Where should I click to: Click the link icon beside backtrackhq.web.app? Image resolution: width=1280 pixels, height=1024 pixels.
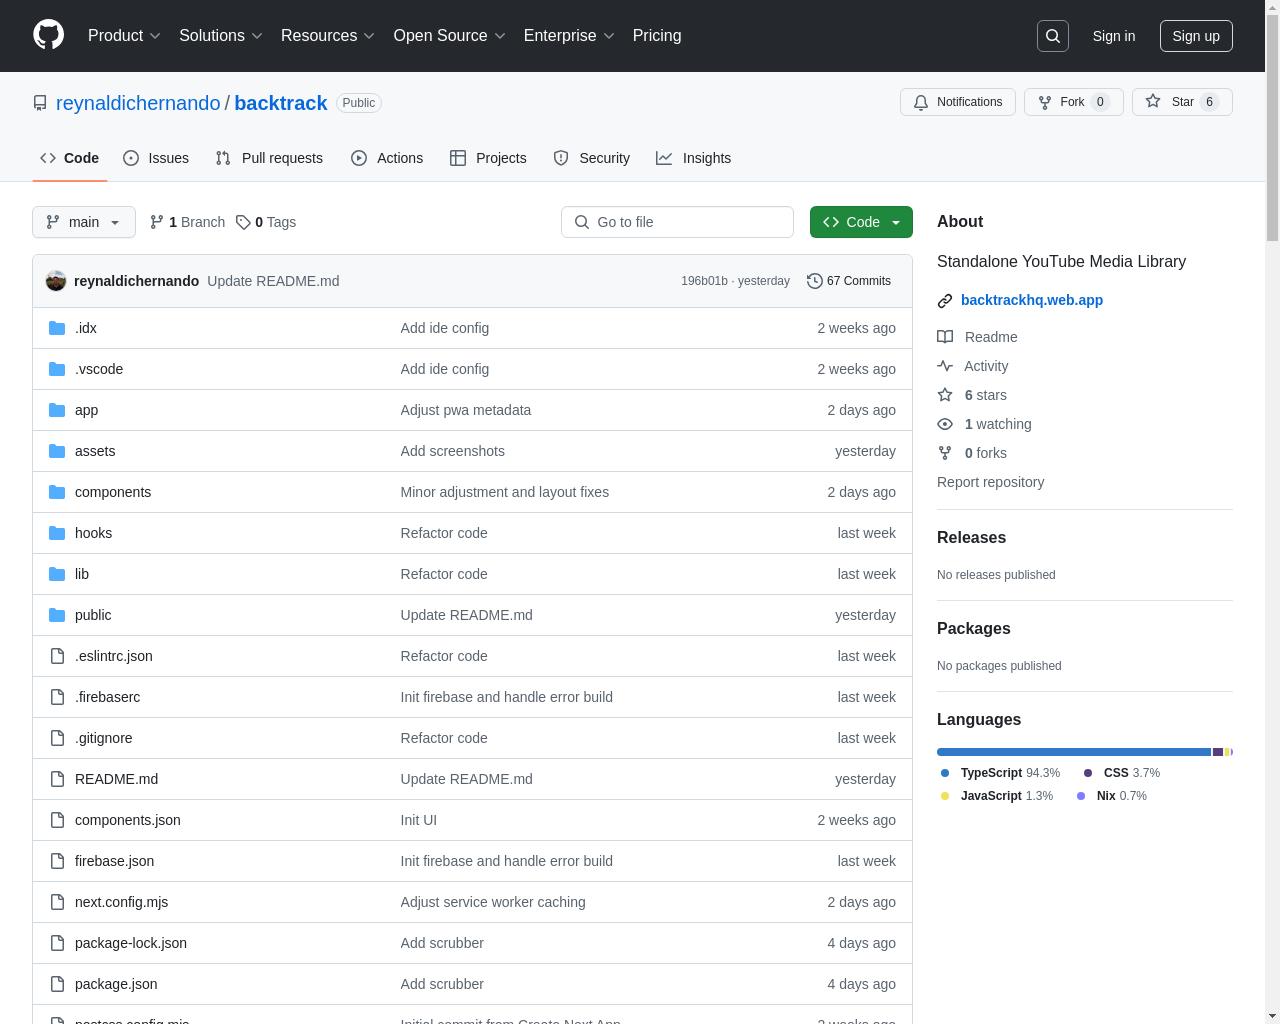[945, 301]
